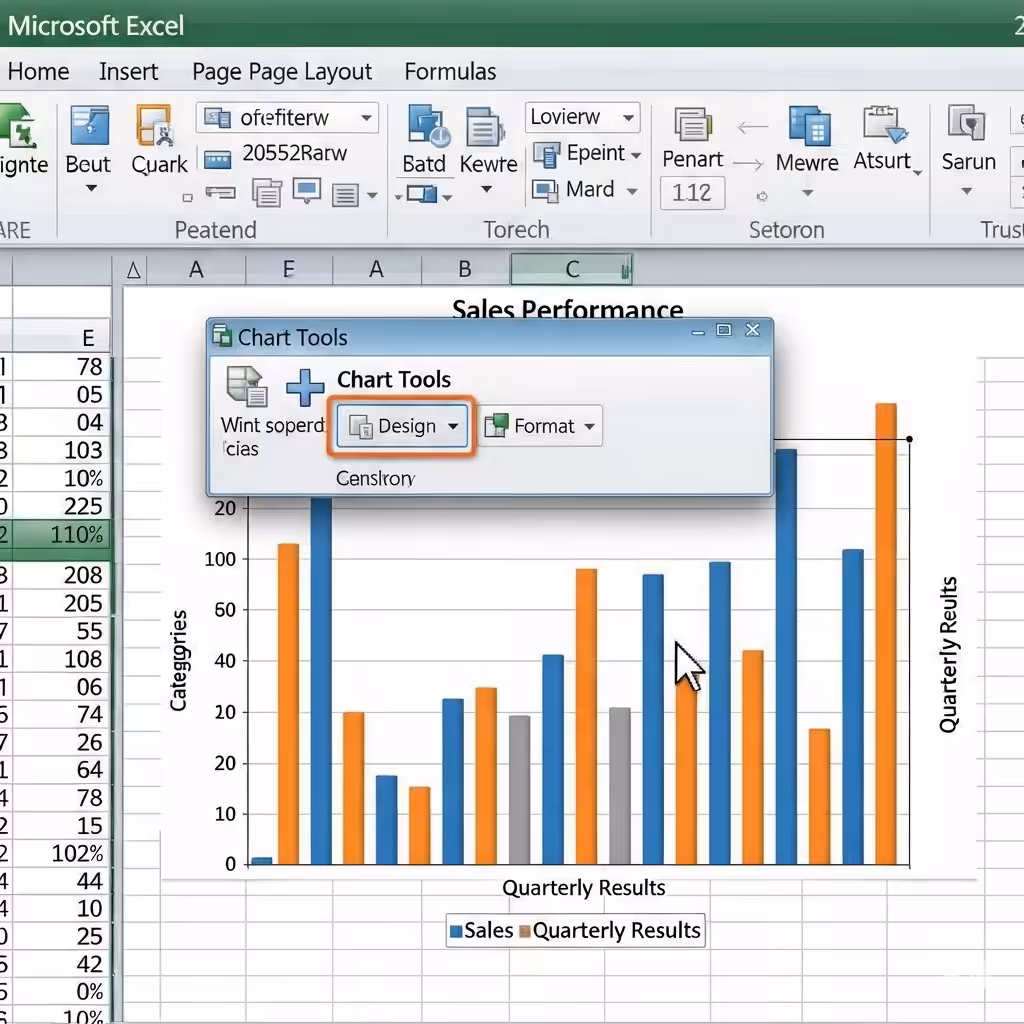Open the Lovierw combo box
The width and height of the screenshot is (1024, 1024).
tap(583, 117)
